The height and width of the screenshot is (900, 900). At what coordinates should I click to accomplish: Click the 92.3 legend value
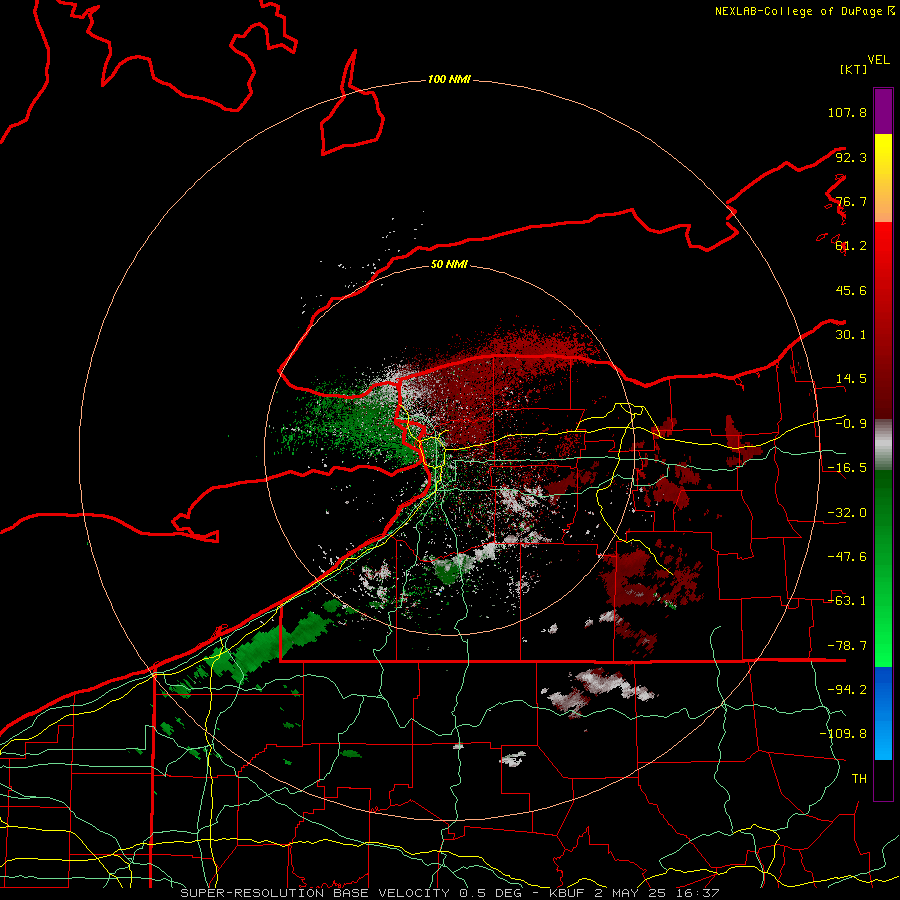tap(851, 157)
